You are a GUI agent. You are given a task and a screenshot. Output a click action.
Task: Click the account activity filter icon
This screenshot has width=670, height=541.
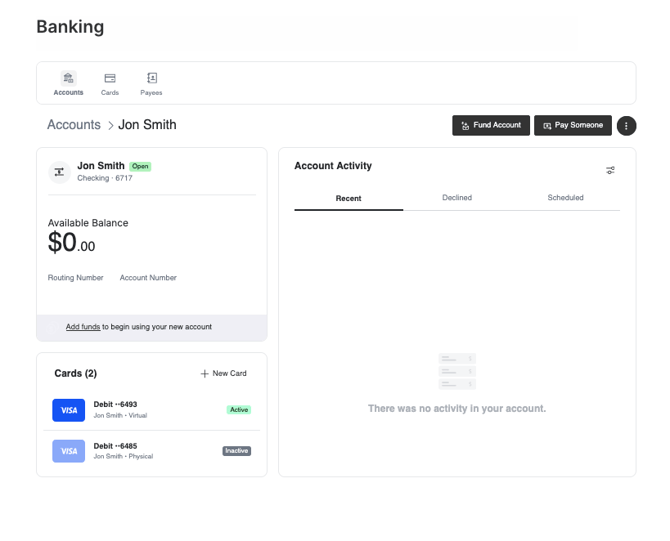coord(610,171)
